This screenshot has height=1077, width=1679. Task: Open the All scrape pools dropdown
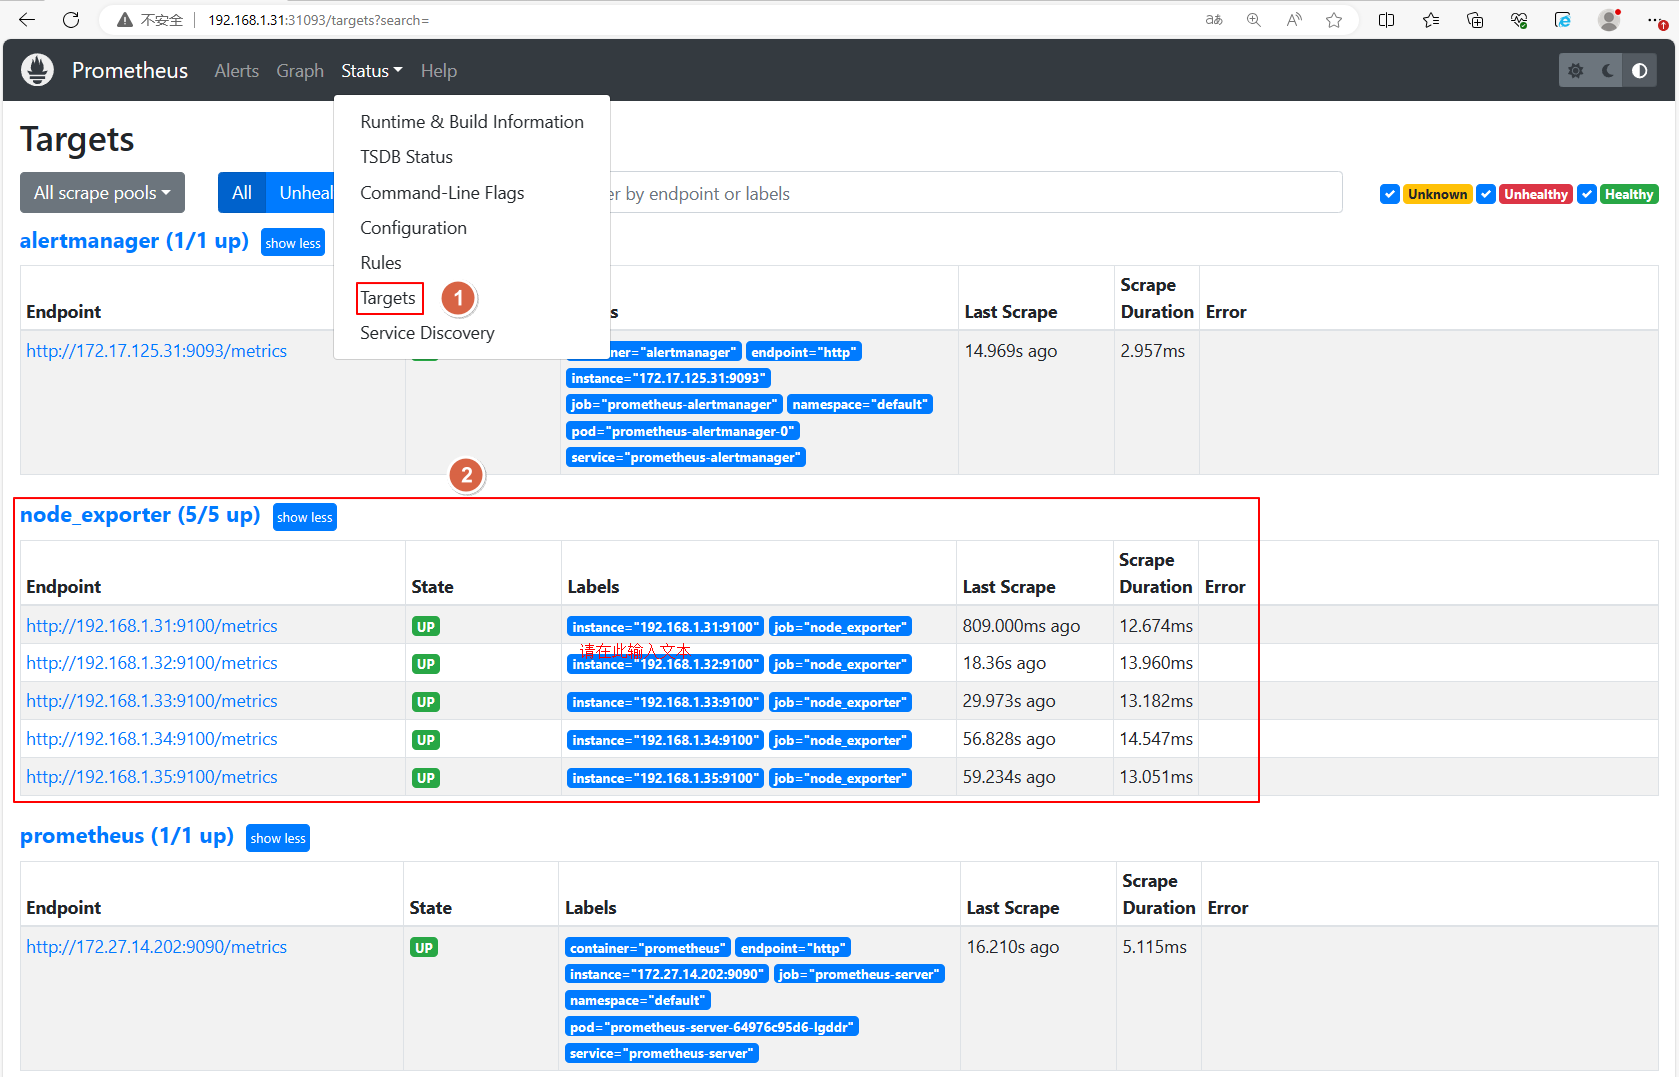(102, 192)
